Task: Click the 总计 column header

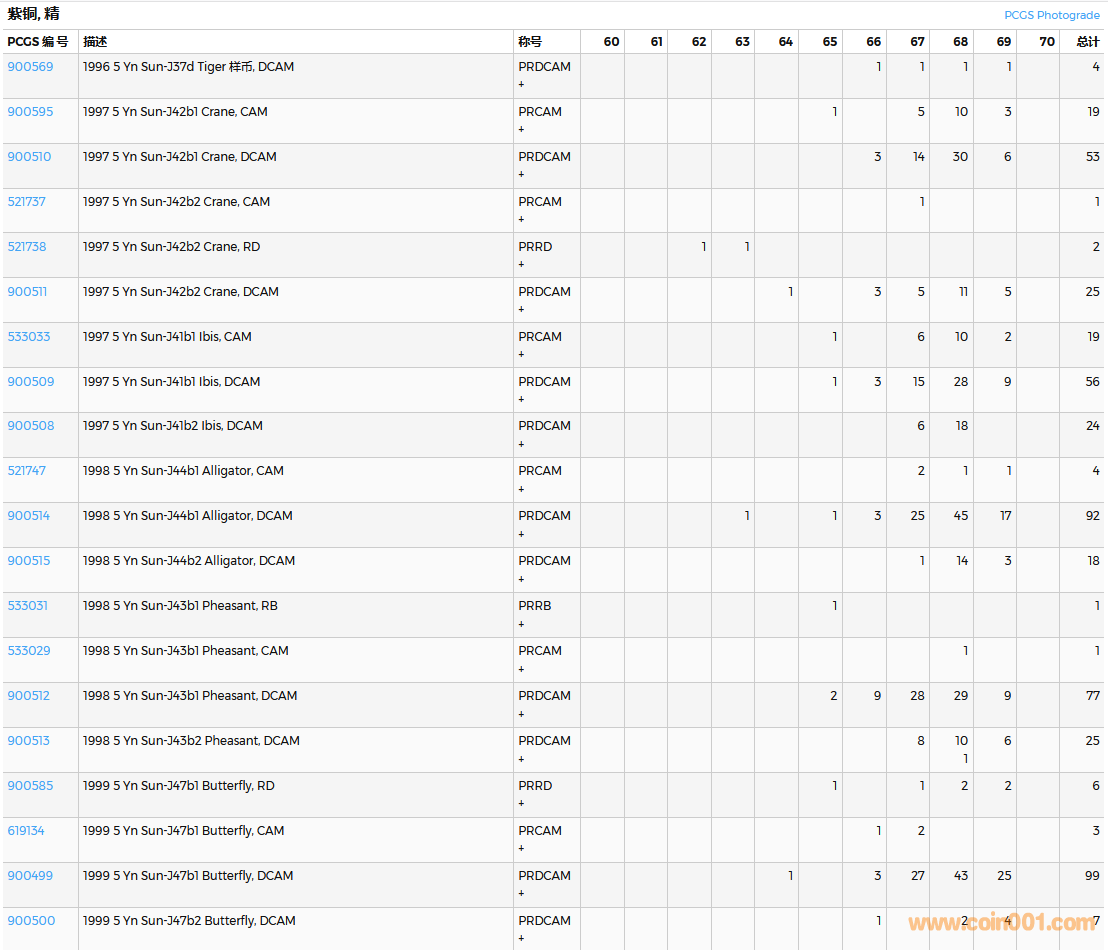Action: [x=1087, y=42]
